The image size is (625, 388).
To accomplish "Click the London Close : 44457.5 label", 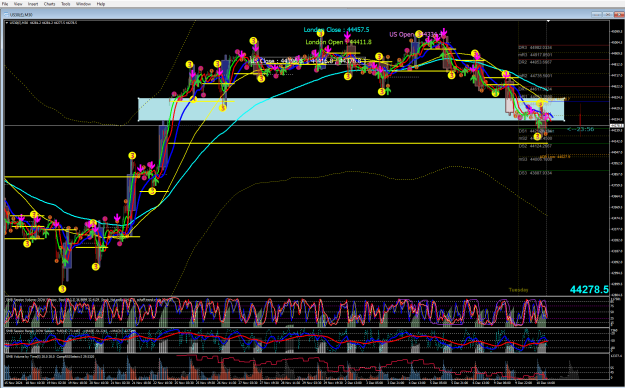I will point(336,30).
